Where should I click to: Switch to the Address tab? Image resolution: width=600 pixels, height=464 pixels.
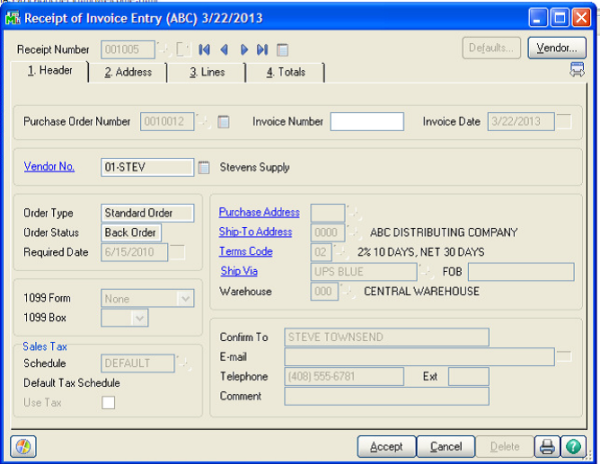pyautogui.click(x=129, y=72)
